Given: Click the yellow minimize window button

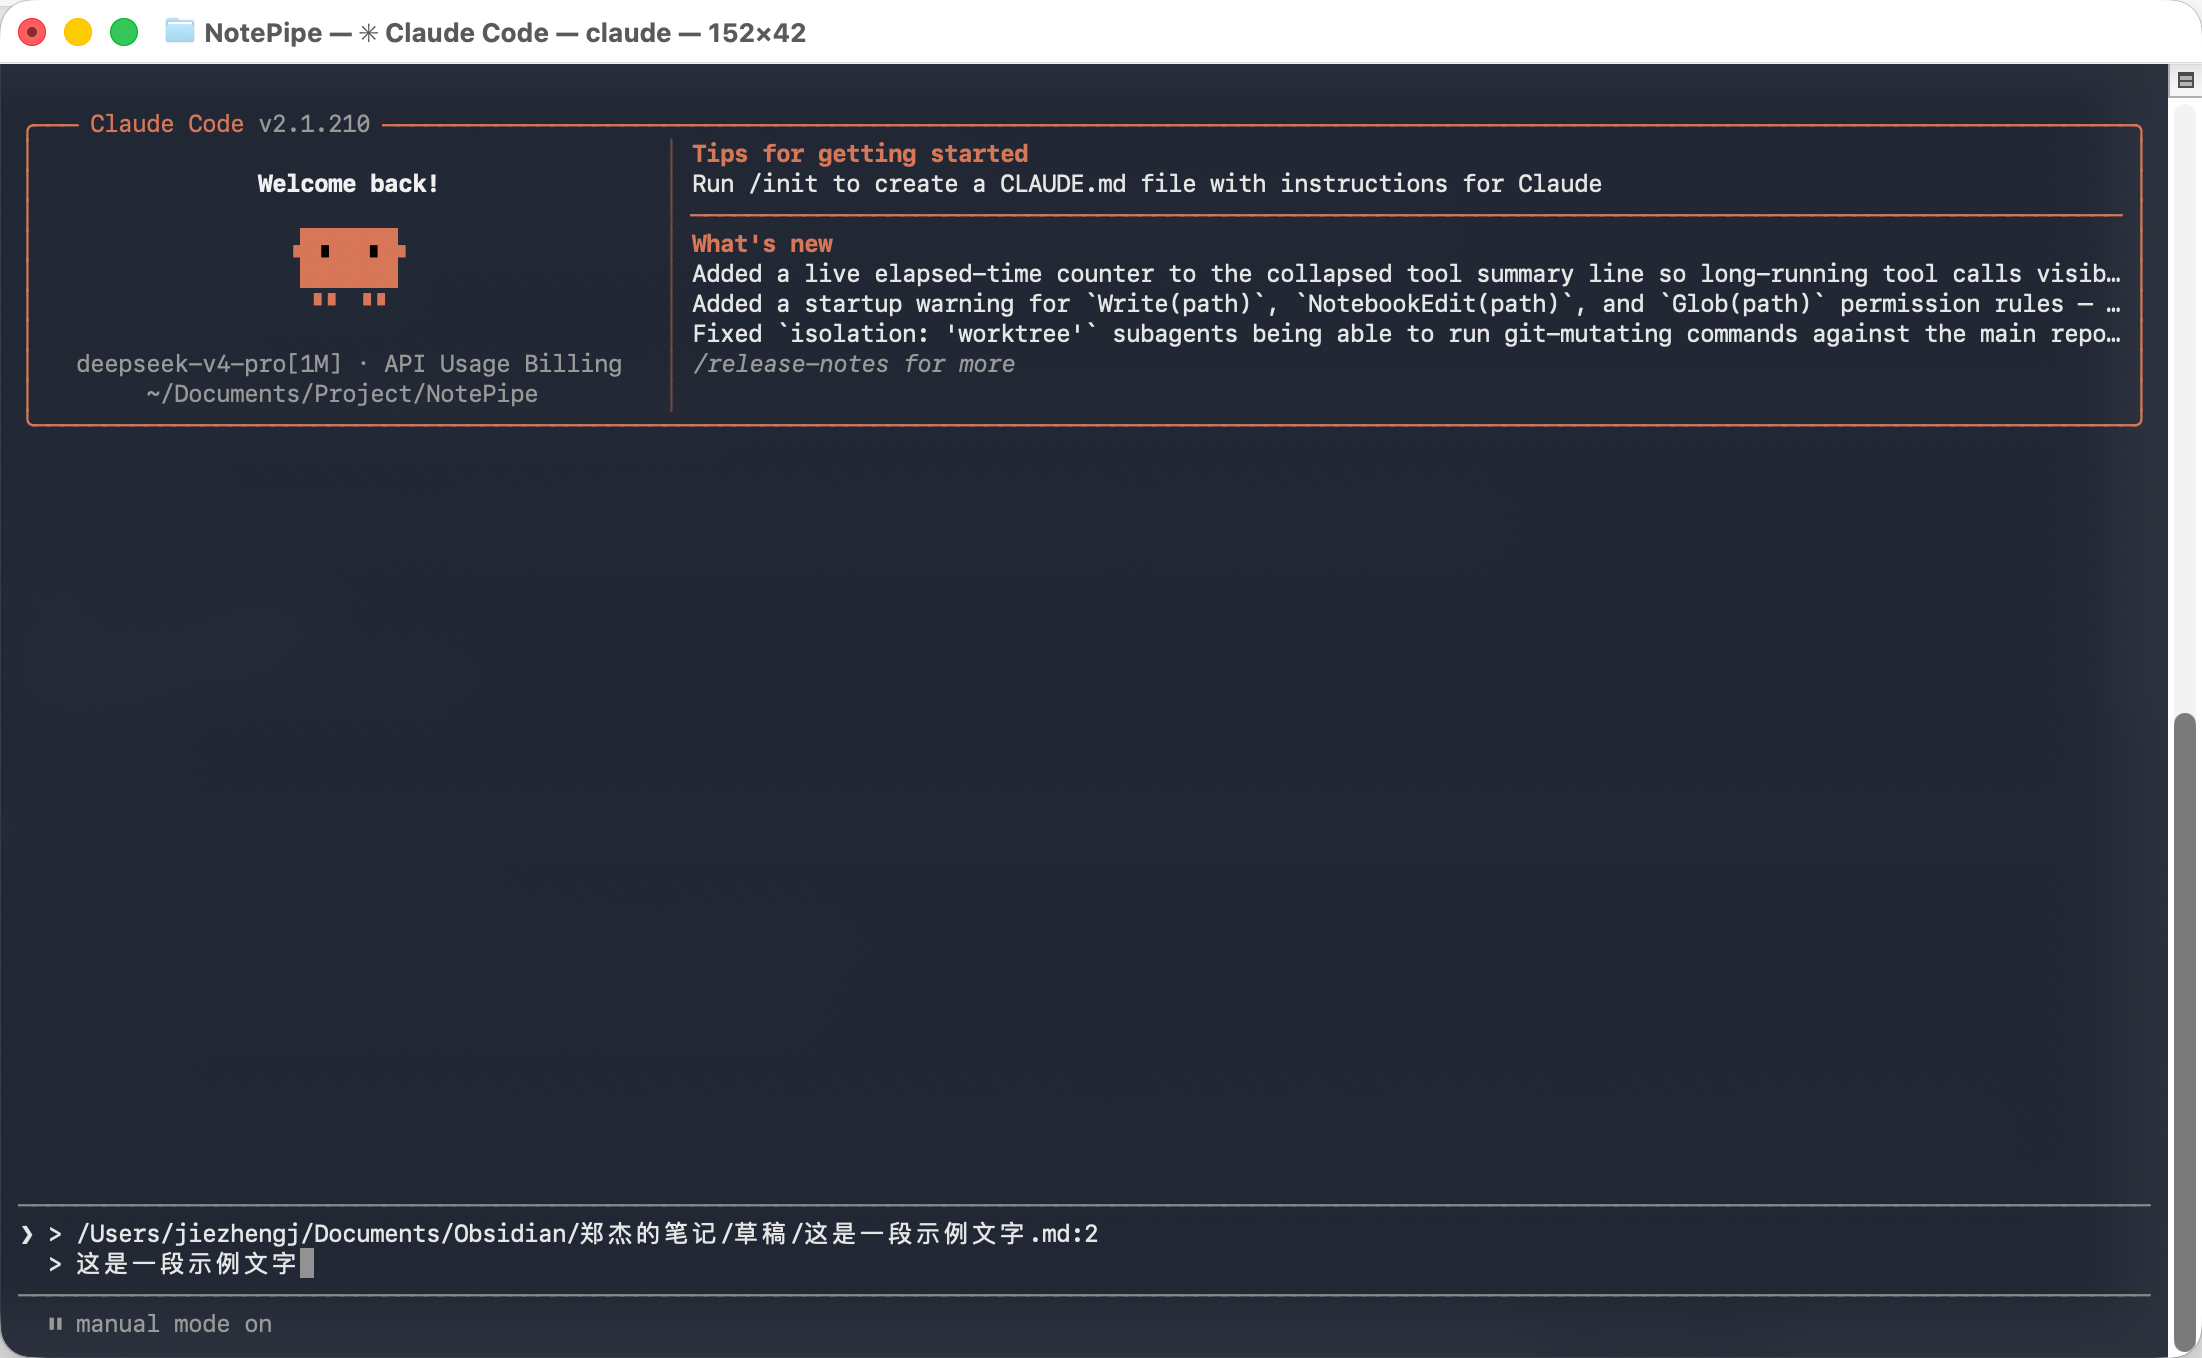Looking at the screenshot, I should (x=78, y=33).
